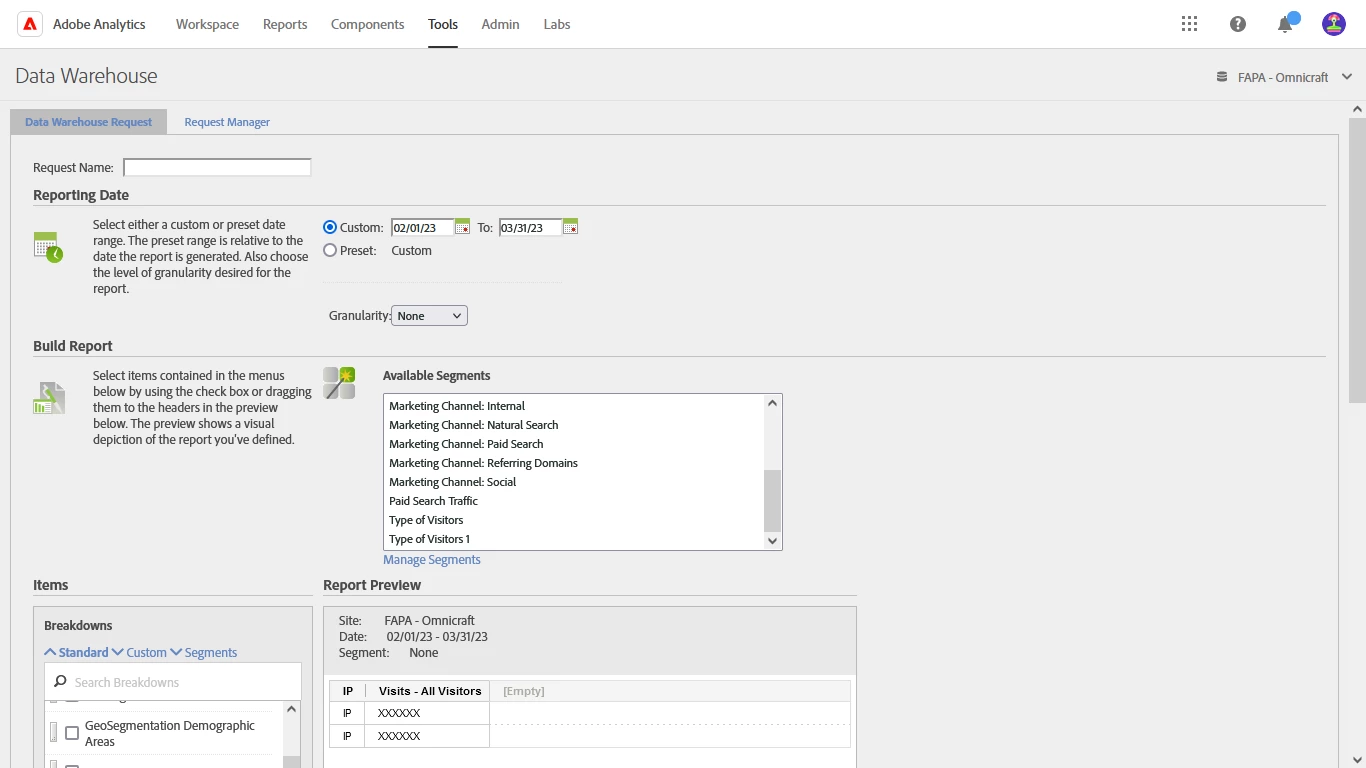Viewport: 1366px width, 768px height.
Task: Click the page scrollbar down arrow
Action: click(1357, 760)
